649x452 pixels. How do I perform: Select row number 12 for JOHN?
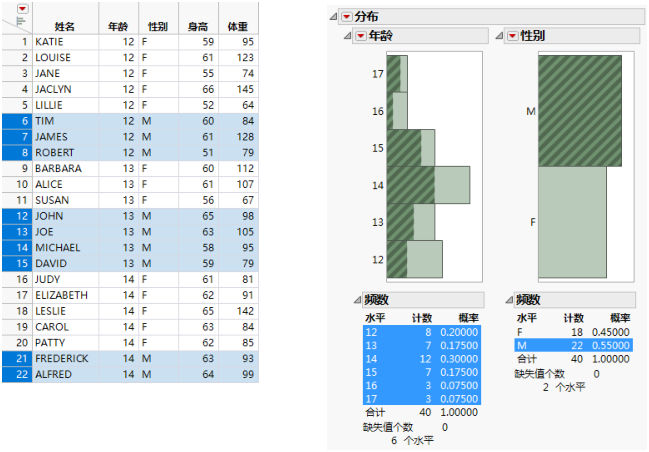click(17, 216)
